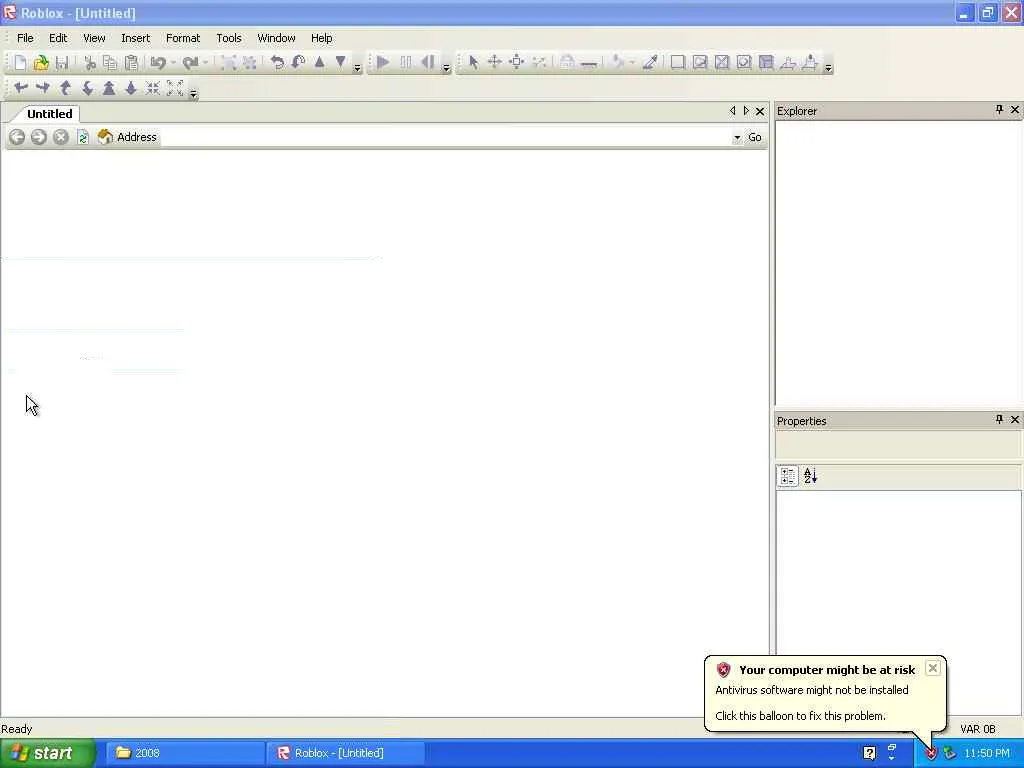Viewport: 1024px width, 768px height.
Task: Open the Format menu
Action: coord(183,38)
